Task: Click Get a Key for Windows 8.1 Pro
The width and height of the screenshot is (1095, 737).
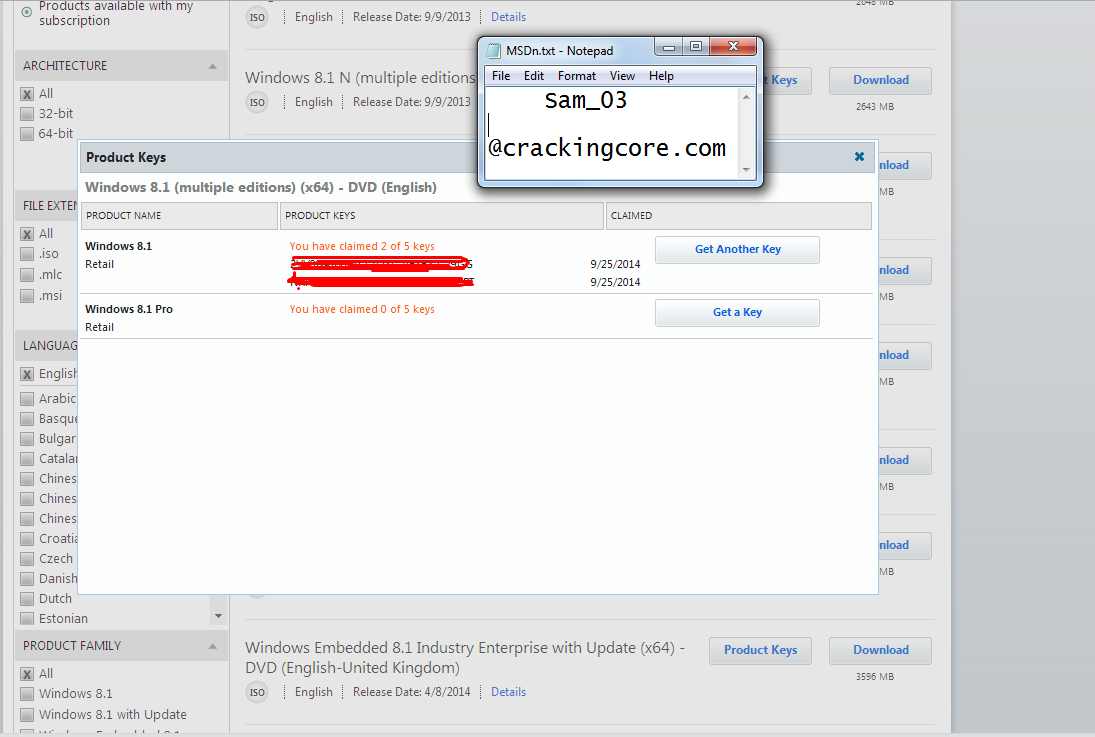Action: (737, 312)
